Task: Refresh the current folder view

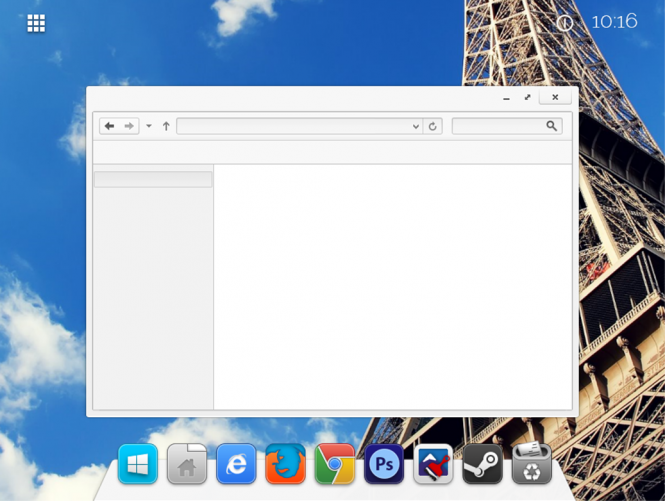Action: pos(433,126)
